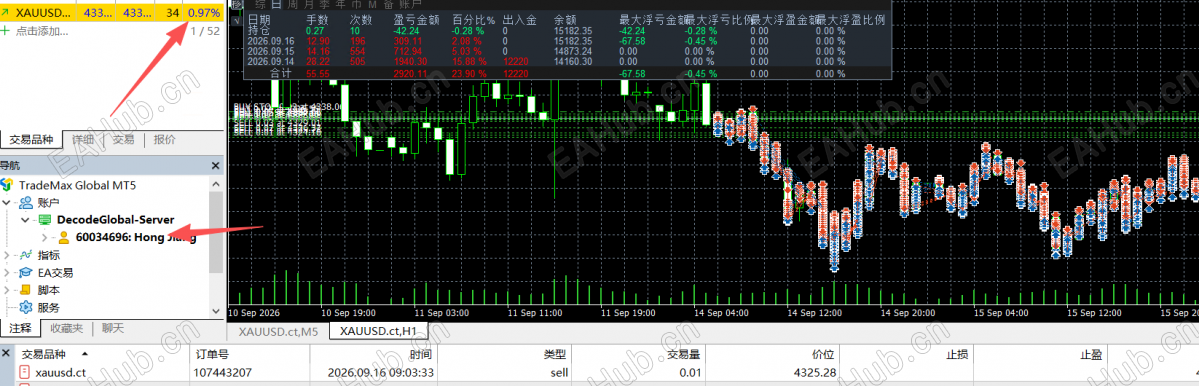
Task: Click the navigator scrollbar up arrow
Action: 216,185
